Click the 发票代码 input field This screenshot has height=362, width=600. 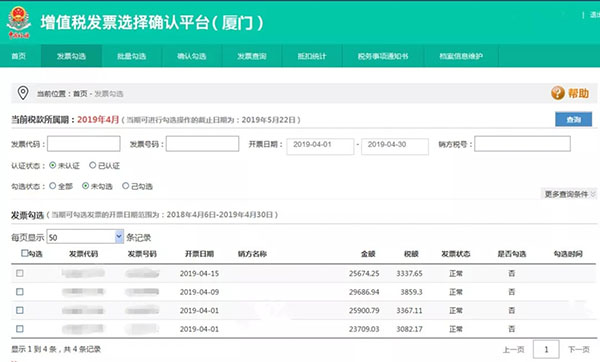coord(84,144)
